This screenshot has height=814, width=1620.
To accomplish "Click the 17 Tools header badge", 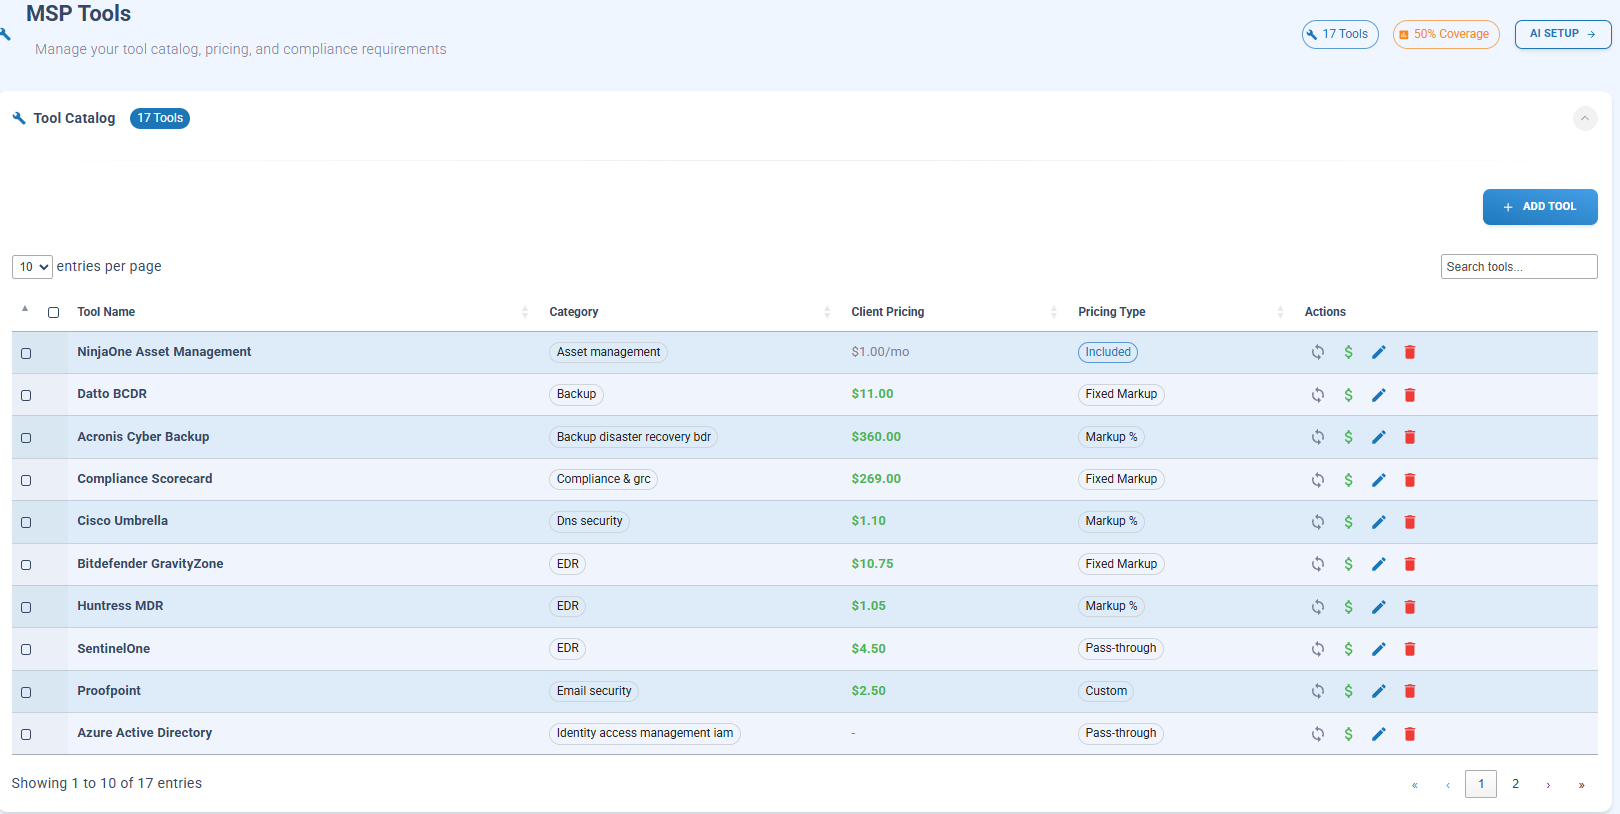I will click(1340, 34).
